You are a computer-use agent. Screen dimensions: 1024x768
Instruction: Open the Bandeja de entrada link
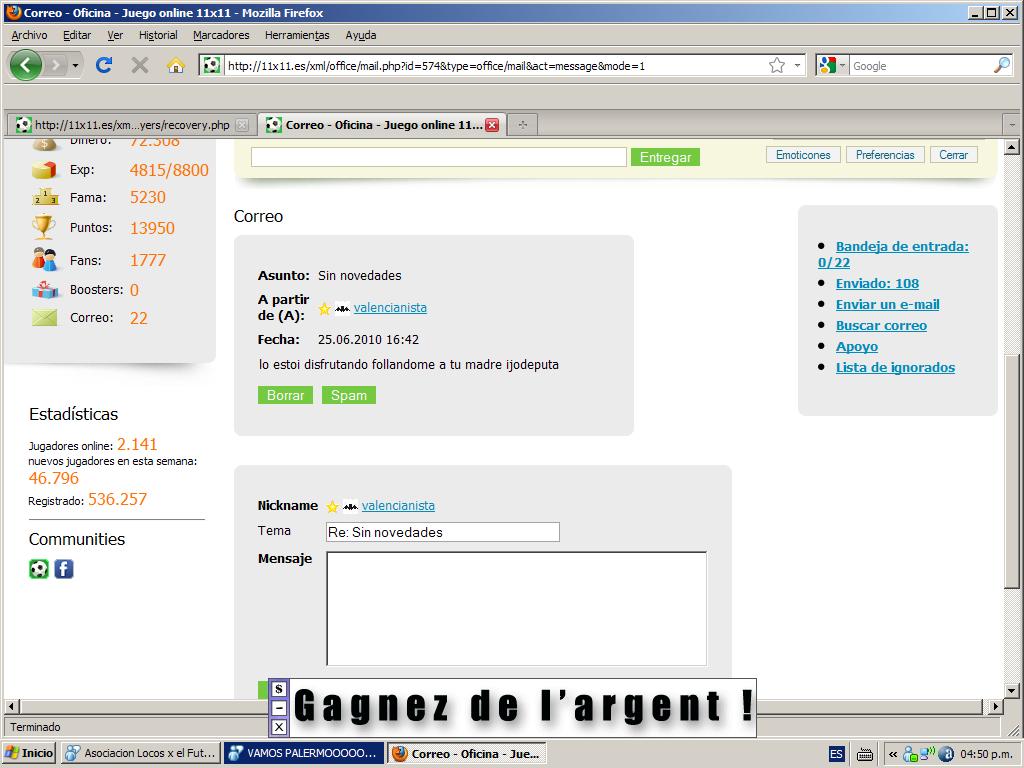pyautogui.click(x=902, y=246)
